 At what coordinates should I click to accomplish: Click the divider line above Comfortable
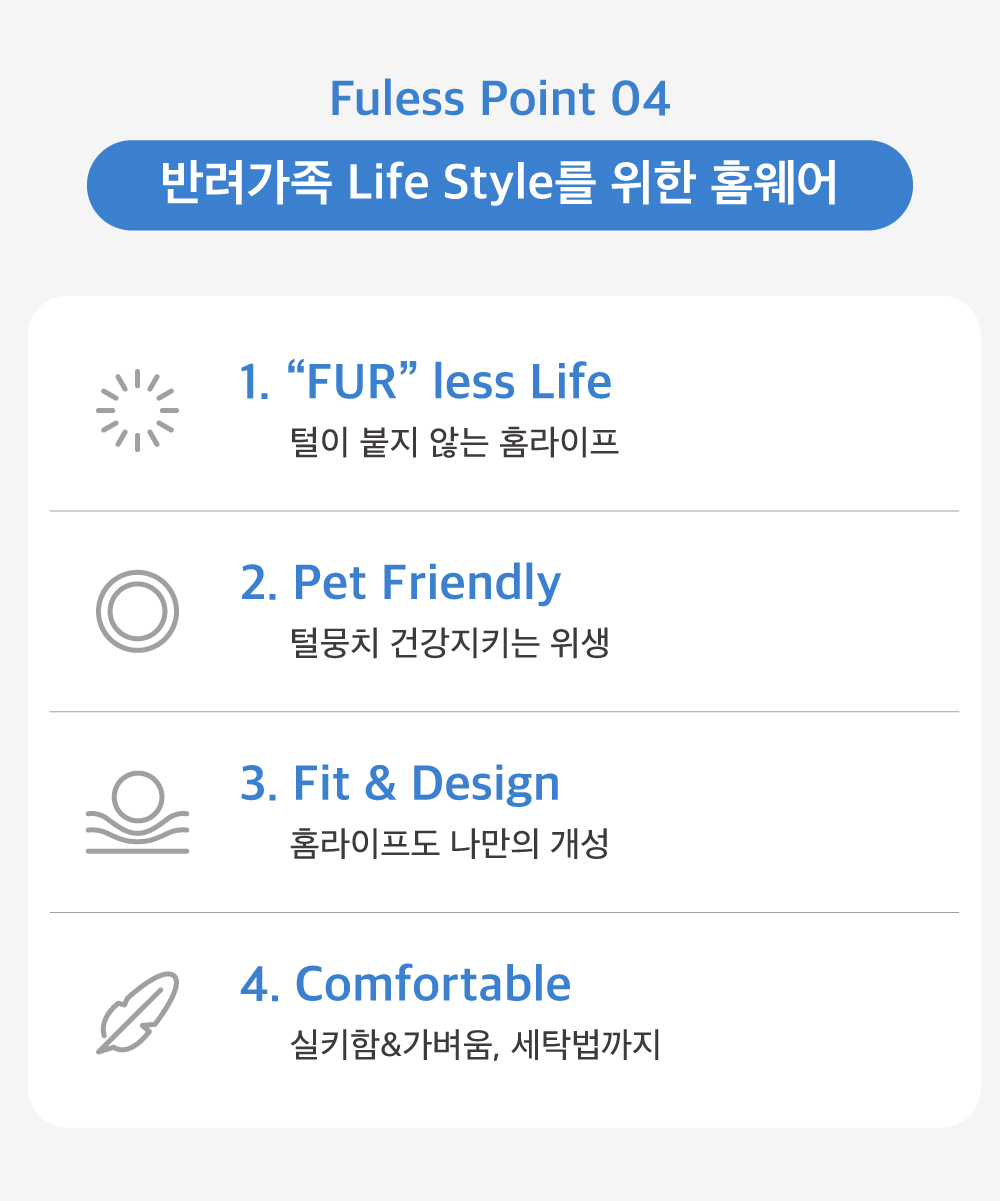point(504,912)
